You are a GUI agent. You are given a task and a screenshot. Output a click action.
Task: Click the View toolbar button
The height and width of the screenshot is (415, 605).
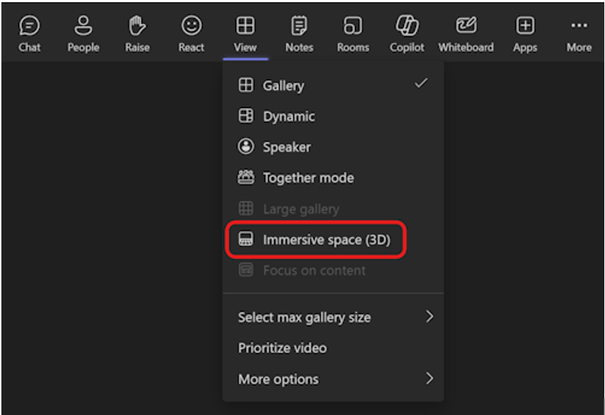click(x=245, y=32)
